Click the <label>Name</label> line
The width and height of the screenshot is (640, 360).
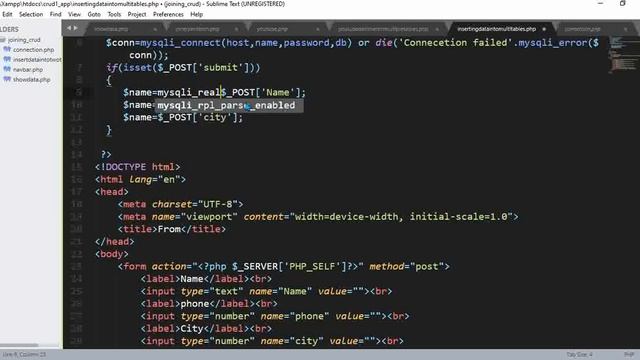[206, 279]
